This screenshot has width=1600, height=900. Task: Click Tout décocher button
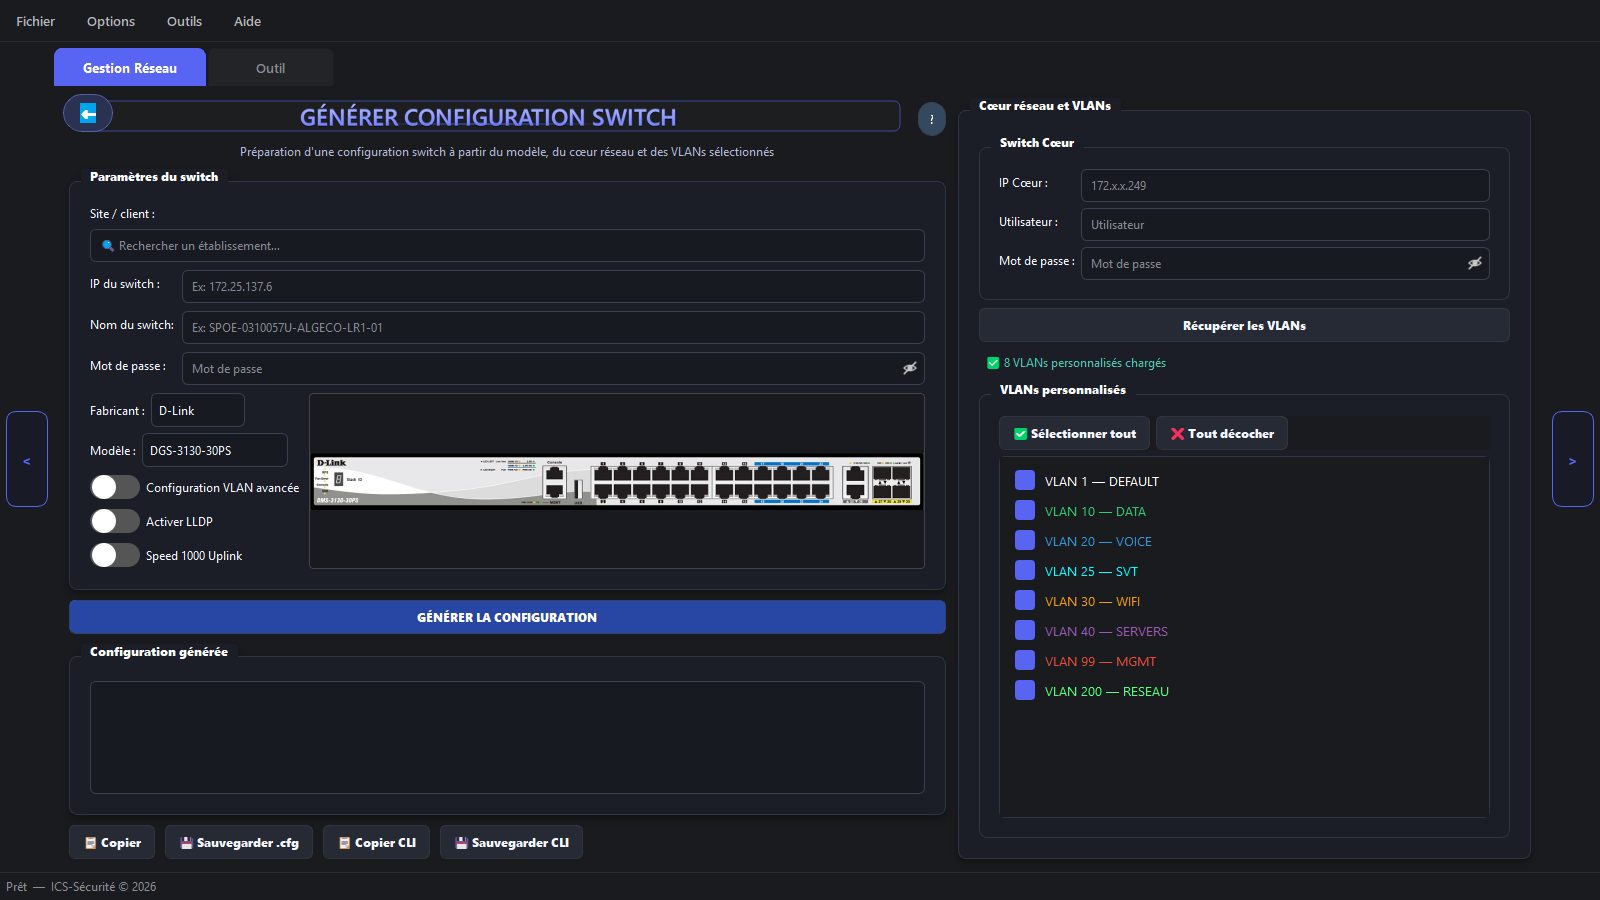coord(1222,433)
